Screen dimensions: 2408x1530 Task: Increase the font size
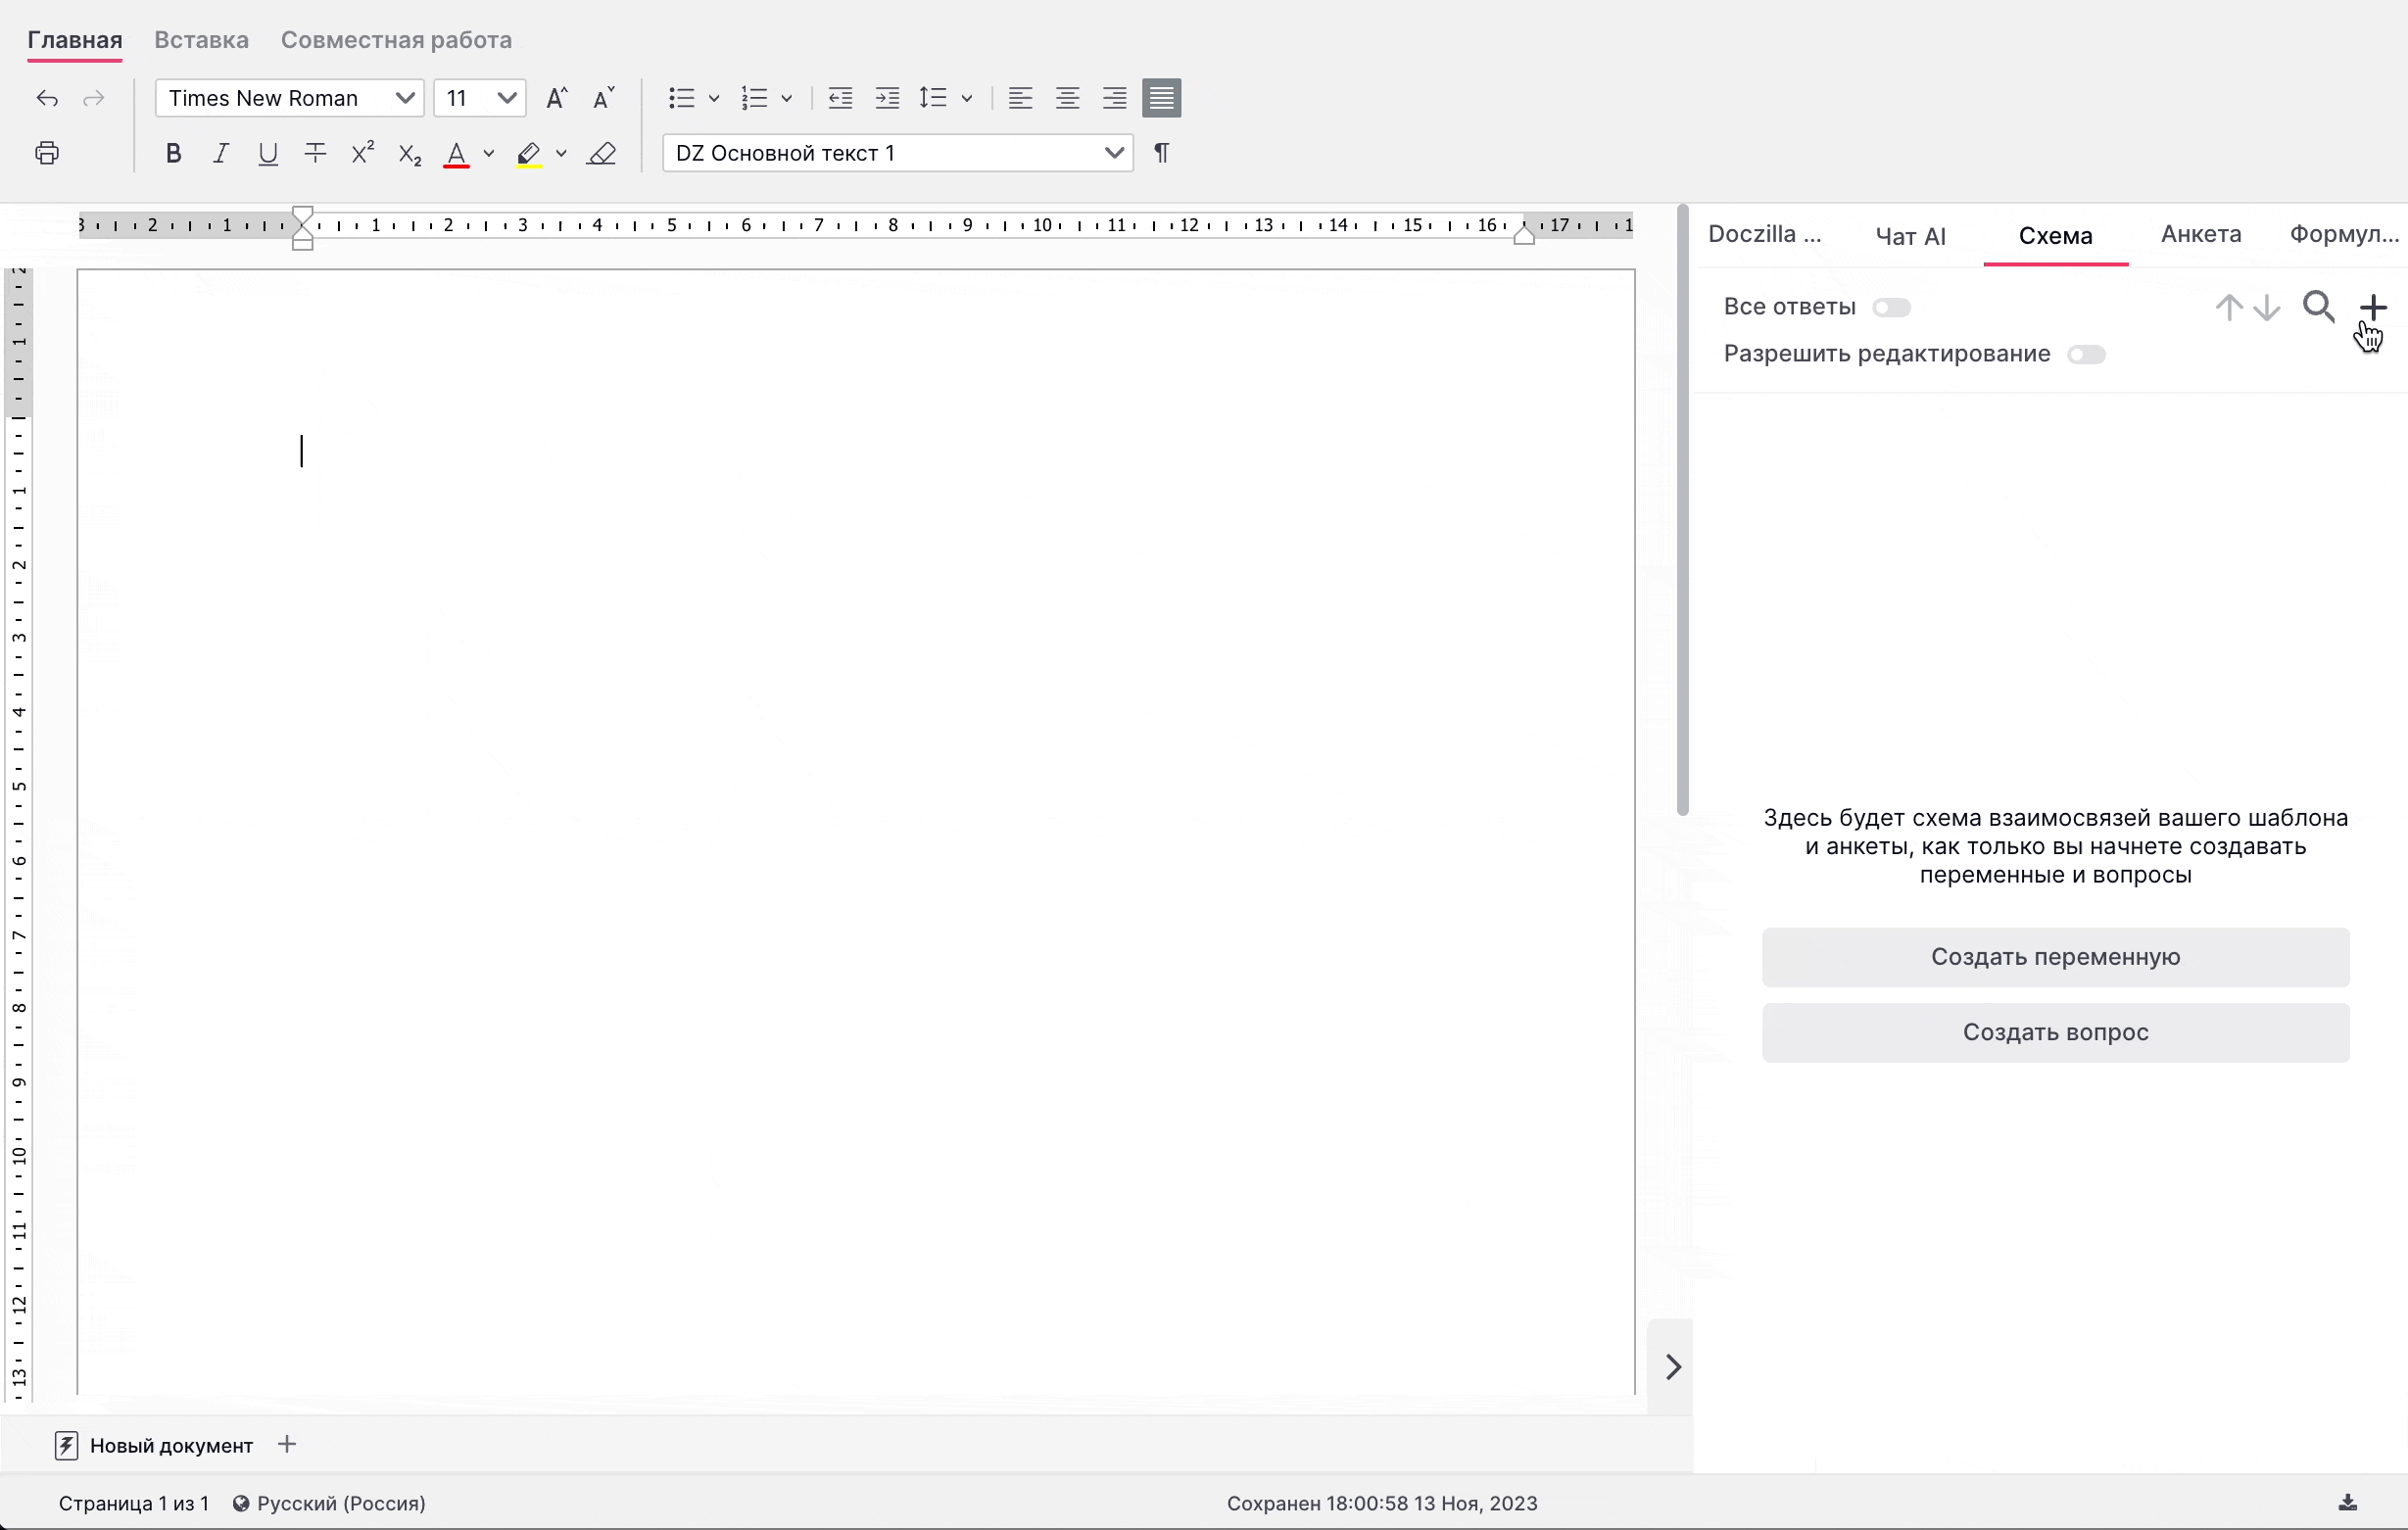coord(557,98)
